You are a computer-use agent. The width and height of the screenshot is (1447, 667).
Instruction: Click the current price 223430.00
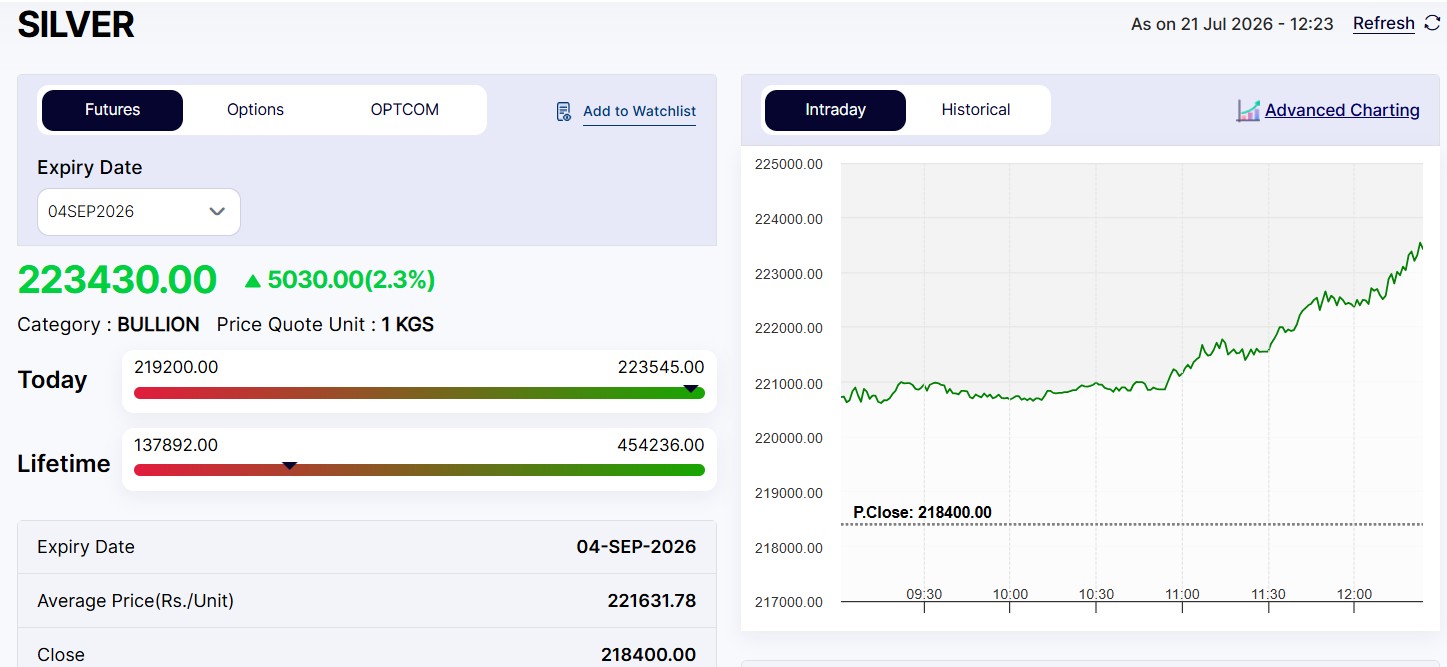pyautogui.click(x=117, y=280)
